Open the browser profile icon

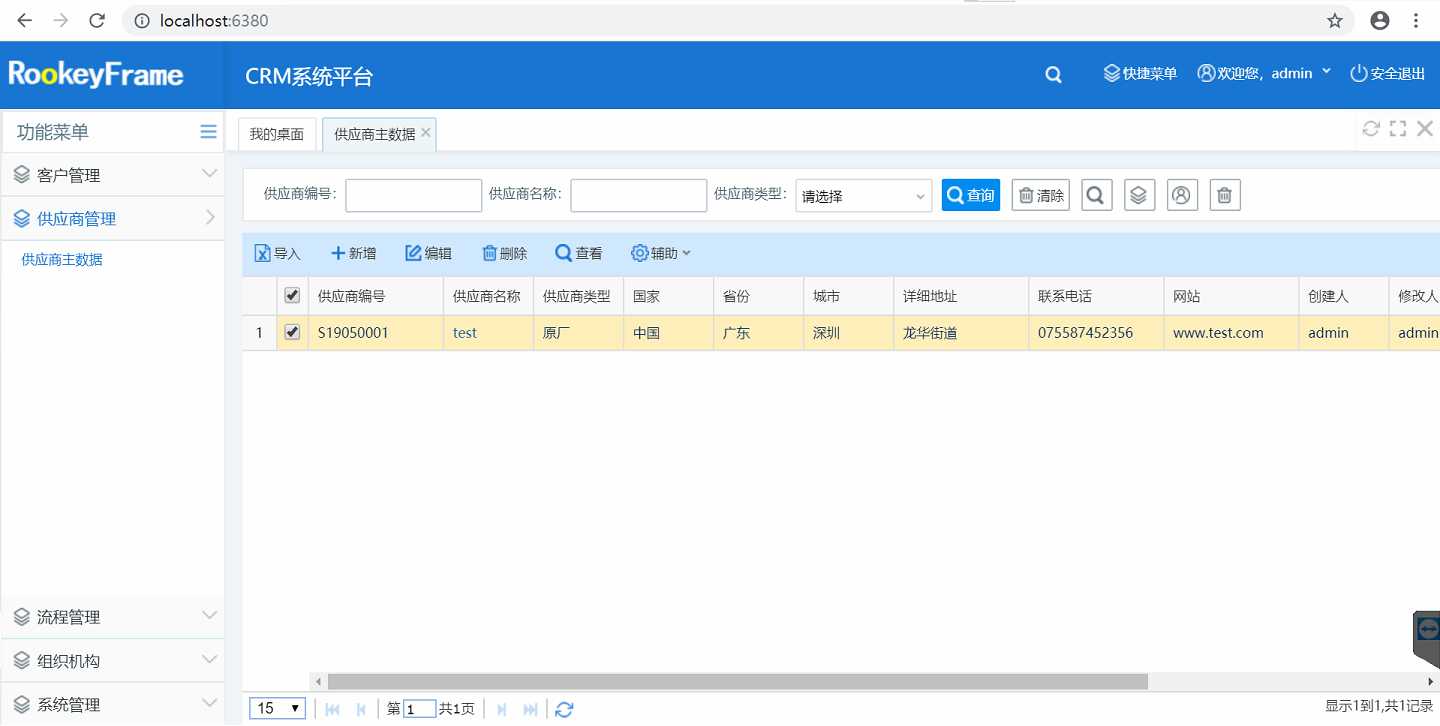(1380, 20)
